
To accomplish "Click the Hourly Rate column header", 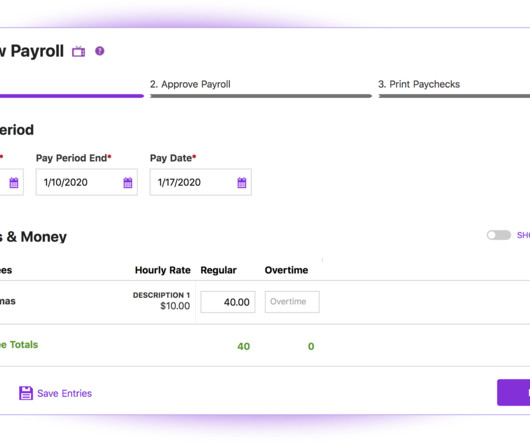I will [163, 270].
